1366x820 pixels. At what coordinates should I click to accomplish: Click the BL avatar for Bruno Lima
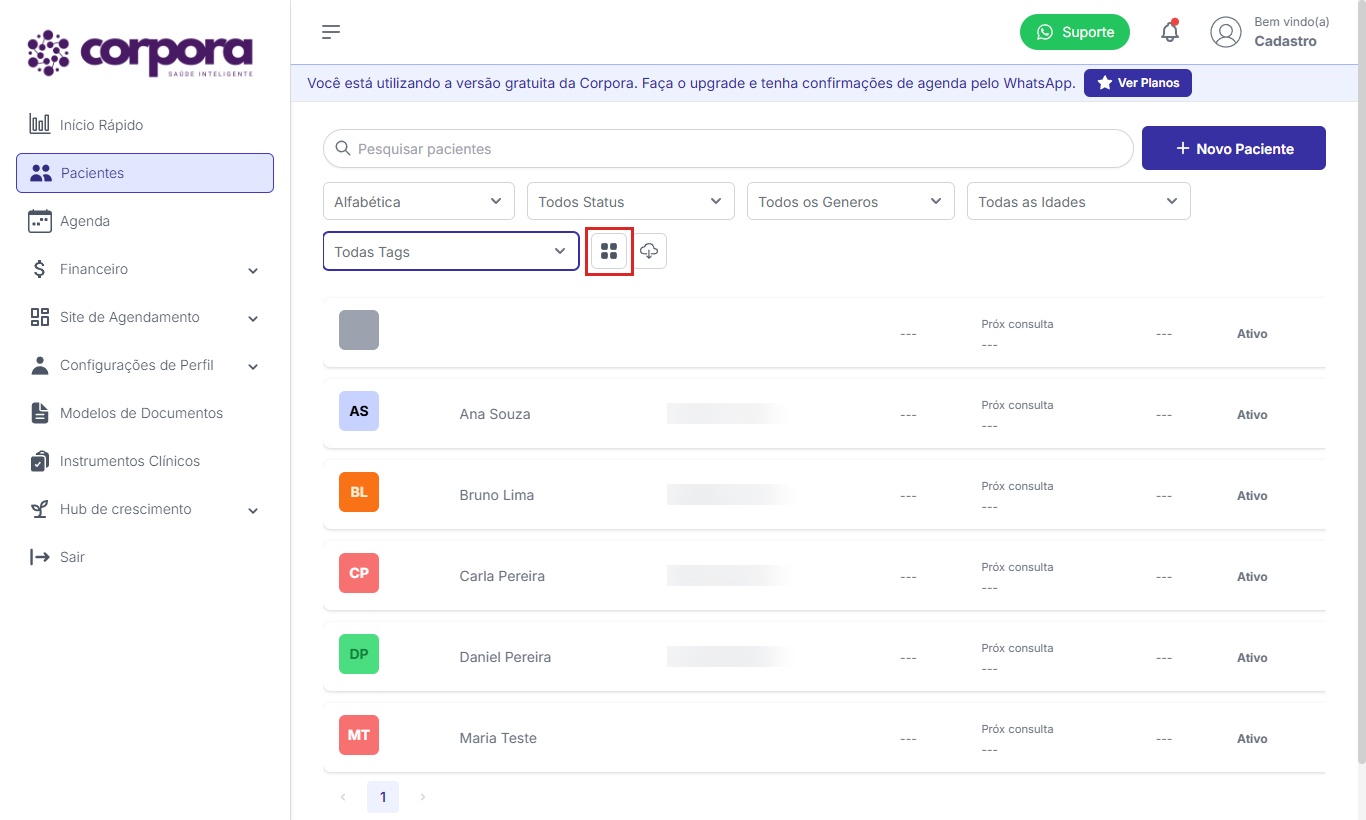[x=359, y=492]
